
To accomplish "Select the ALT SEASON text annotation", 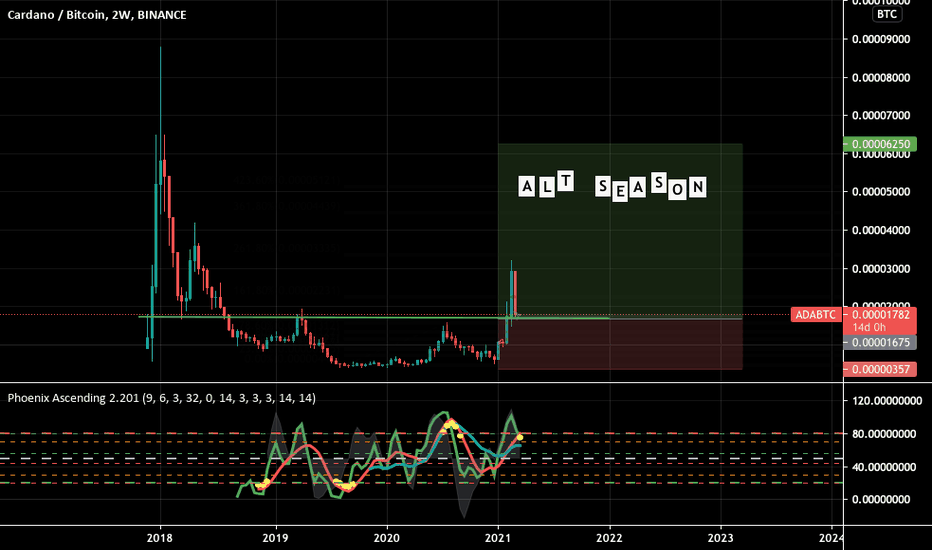I will [612, 186].
